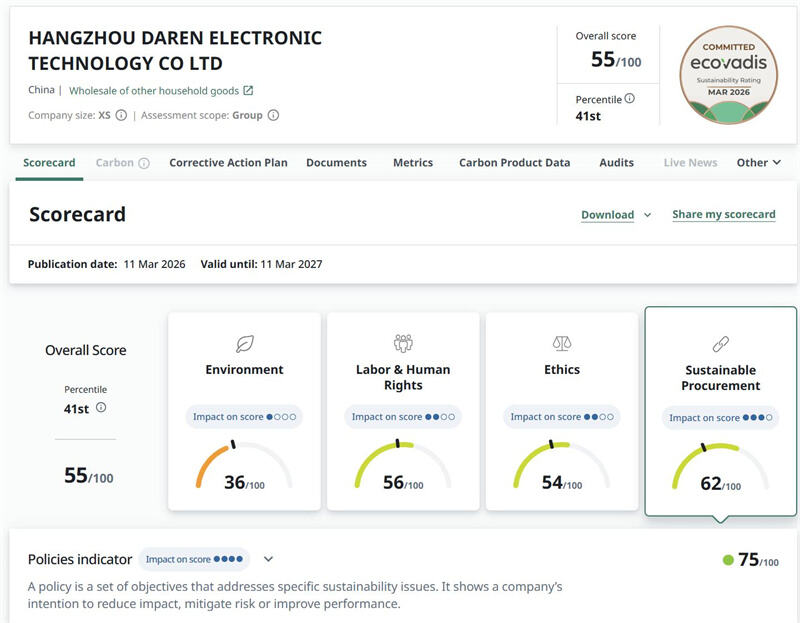Click the EcoVadis Committed badge
The width and height of the screenshot is (800, 623).
(x=728, y=73)
